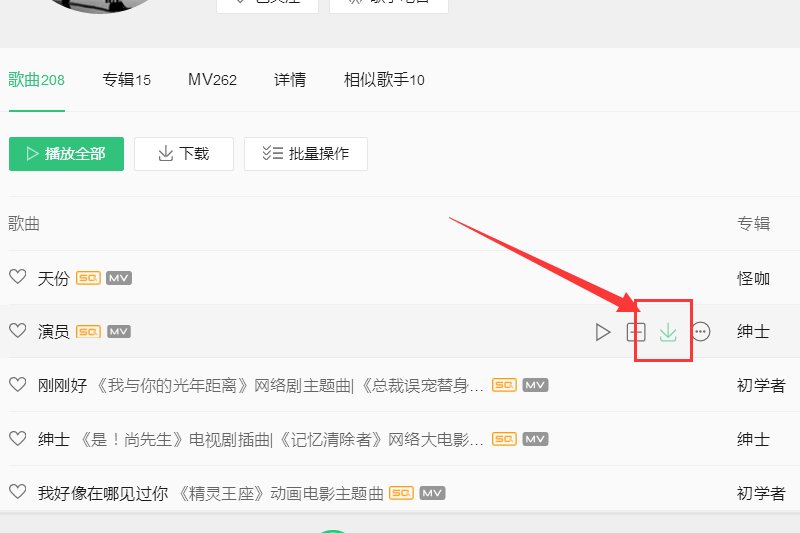800x533 pixels.
Task: Click the 专辑 column header
Action: (x=754, y=223)
